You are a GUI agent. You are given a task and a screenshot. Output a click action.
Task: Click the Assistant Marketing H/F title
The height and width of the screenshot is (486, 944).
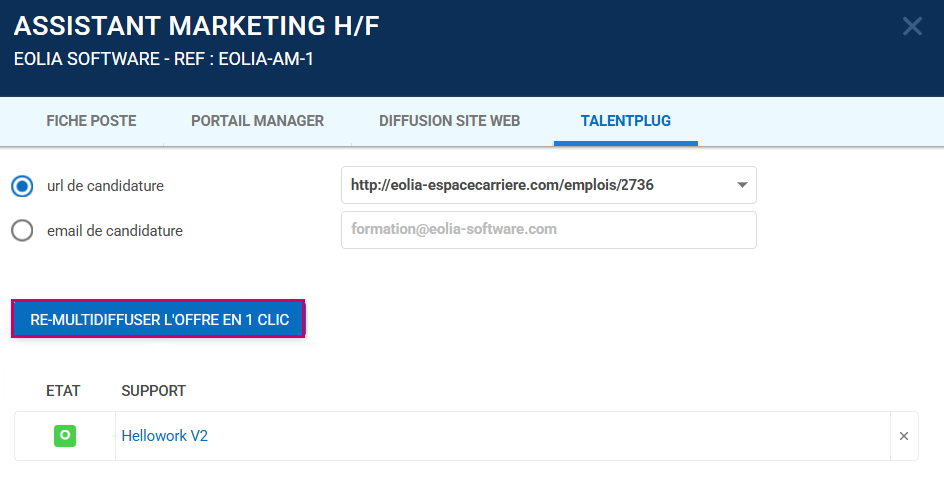pos(196,27)
